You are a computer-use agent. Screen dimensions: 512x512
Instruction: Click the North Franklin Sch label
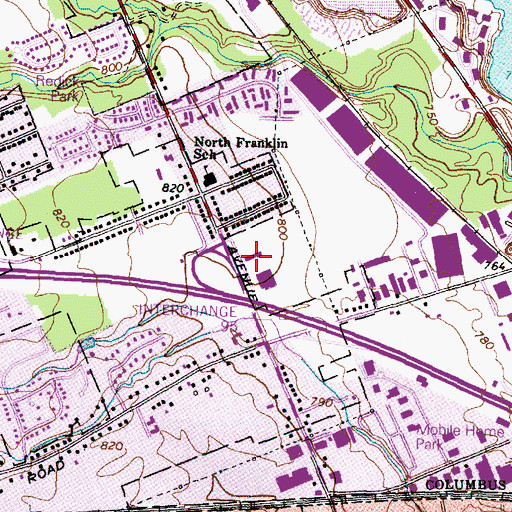pyautogui.click(x=241, y=148)
